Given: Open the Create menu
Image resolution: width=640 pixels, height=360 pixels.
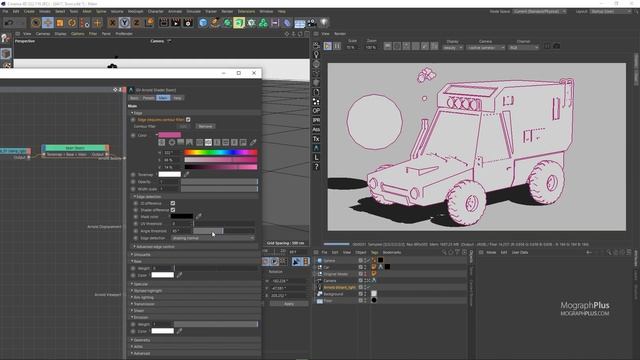Looking at the screenshot, I should pyautogui.click(x=29, y=11).
